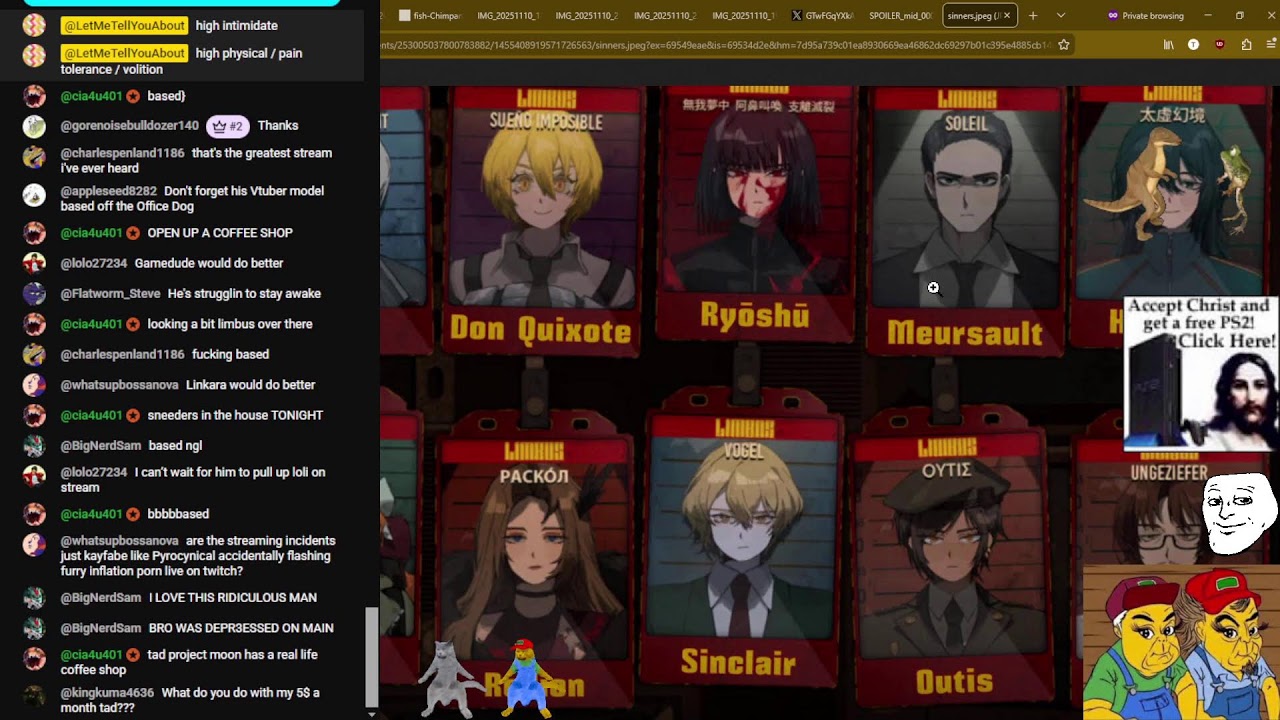Click the #2 crown badge beside gorenoisebulldozer140

(x=228, y=126)
